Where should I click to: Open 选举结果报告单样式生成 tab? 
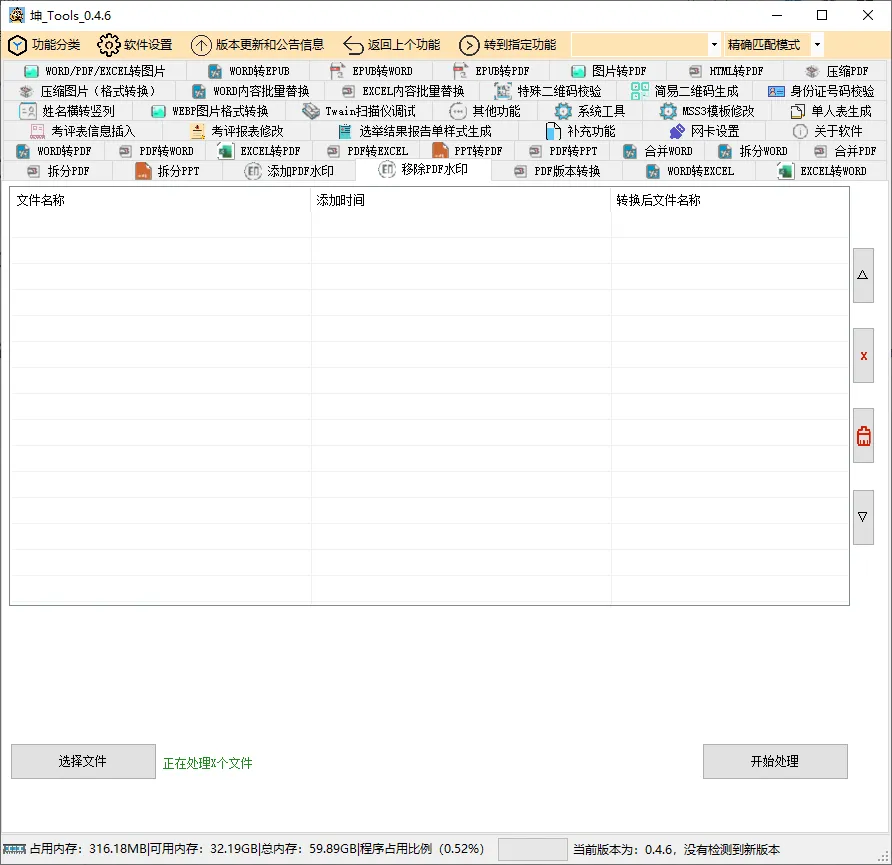tap(414, 131)
